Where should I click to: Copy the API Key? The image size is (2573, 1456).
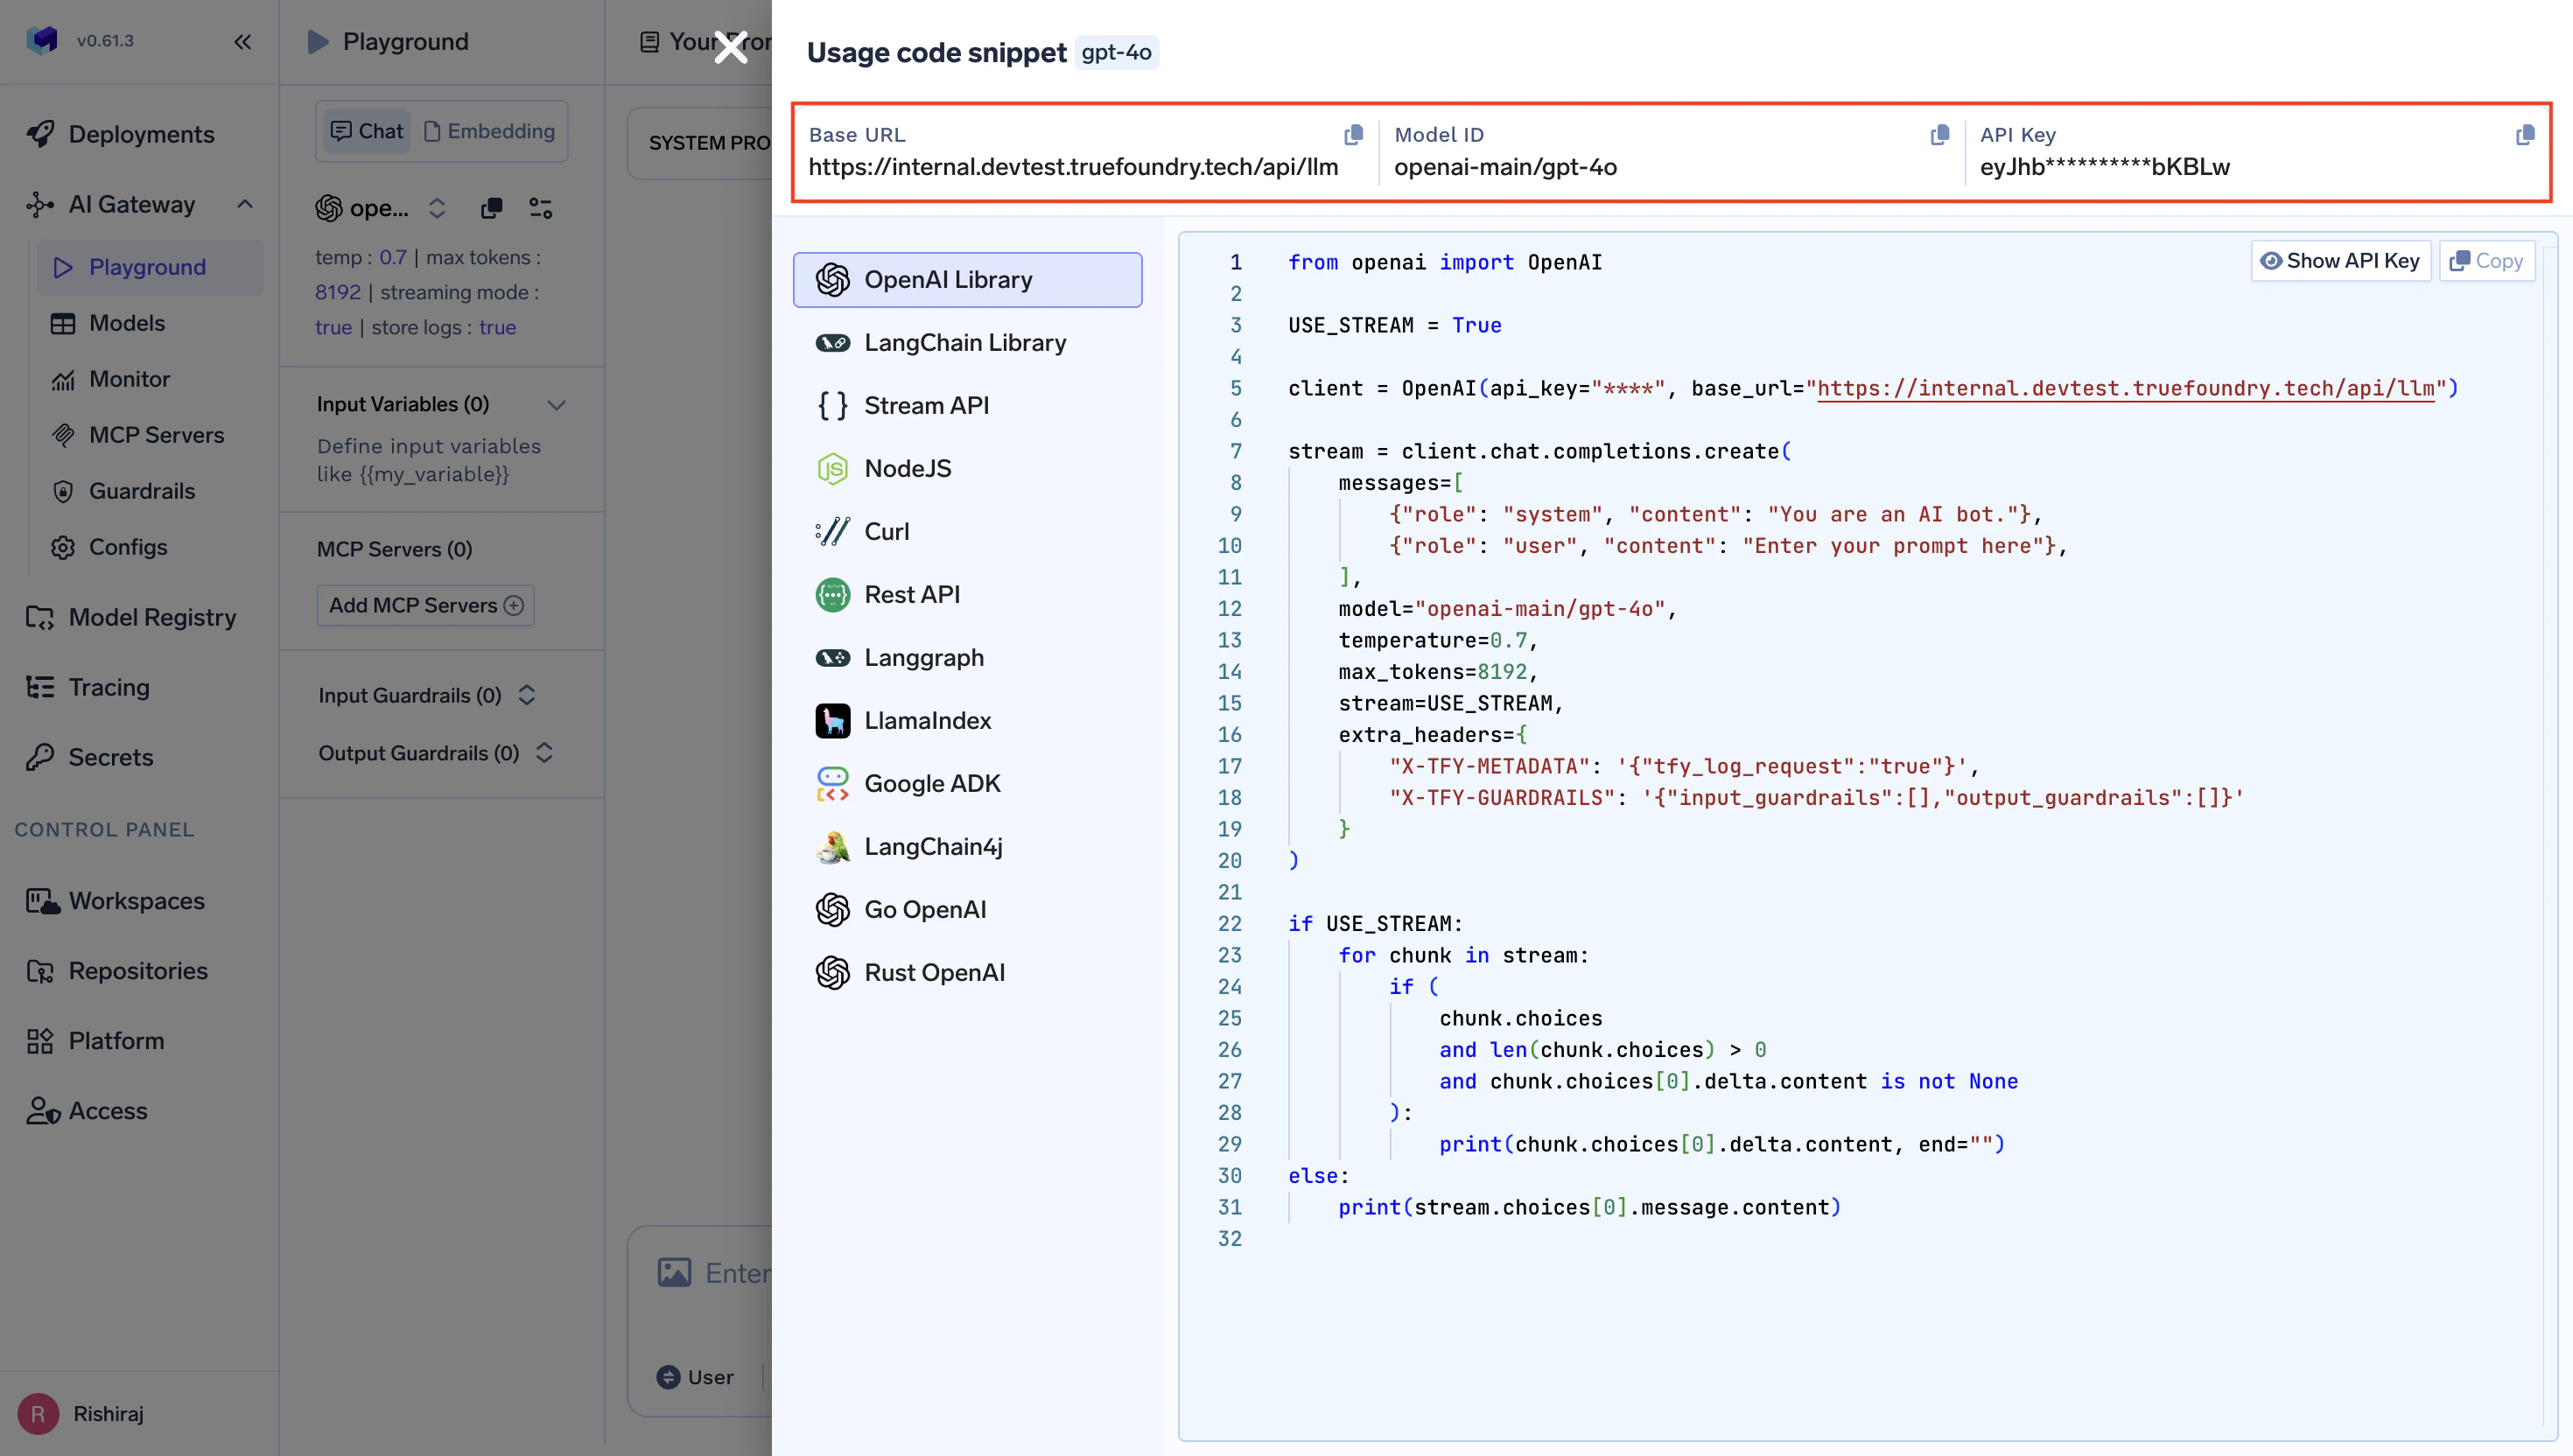(2525, 134)
